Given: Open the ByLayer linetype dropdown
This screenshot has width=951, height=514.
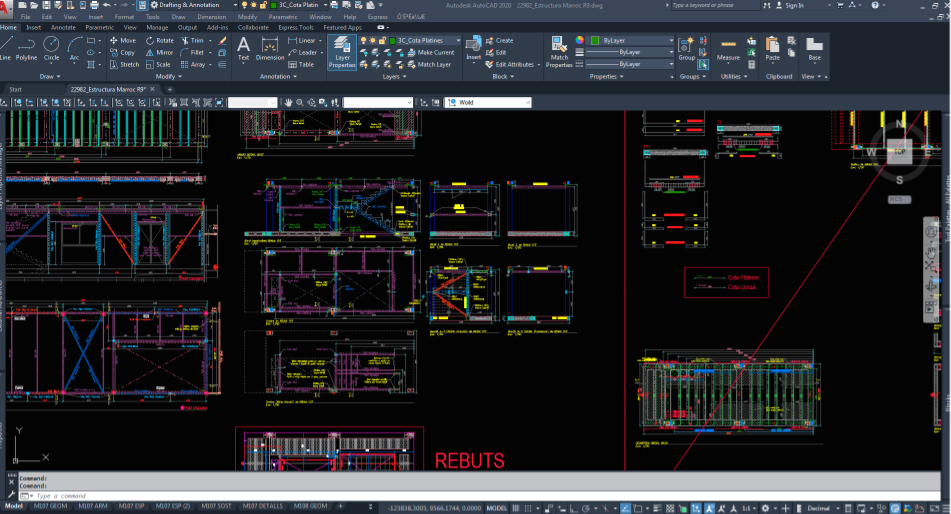Looking at the screenshot, I should pos(630,64).
